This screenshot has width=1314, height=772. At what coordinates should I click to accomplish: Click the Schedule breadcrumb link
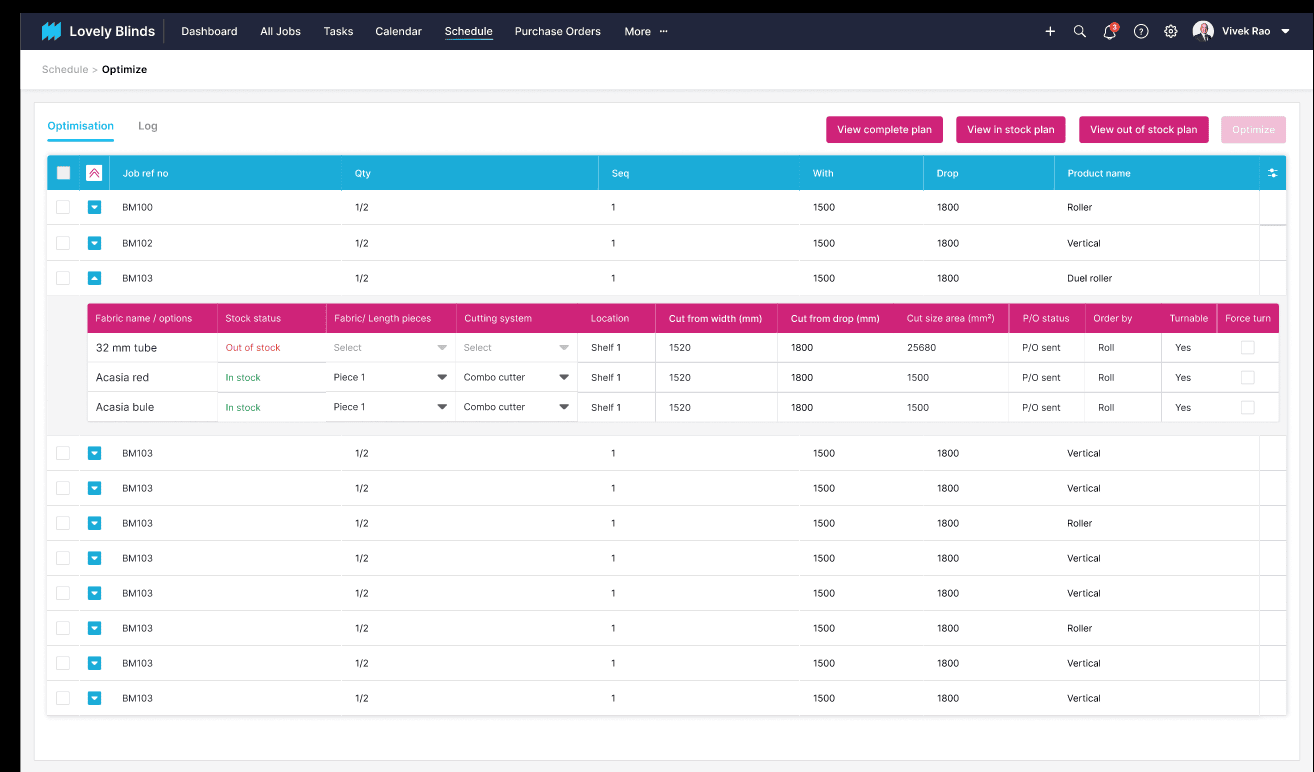point(65,70)
